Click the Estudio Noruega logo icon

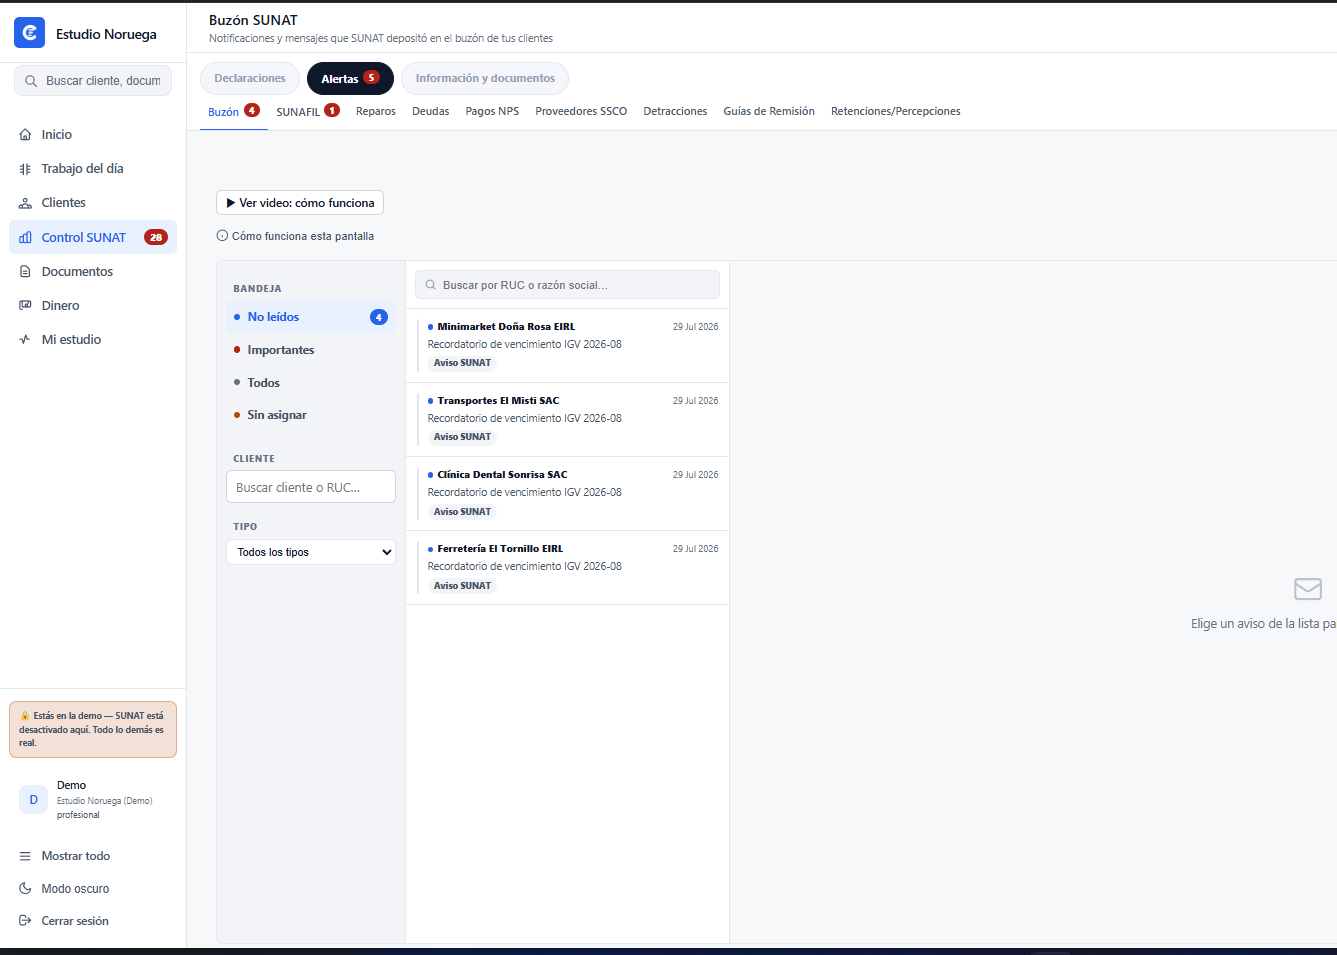tap(29, 33)
